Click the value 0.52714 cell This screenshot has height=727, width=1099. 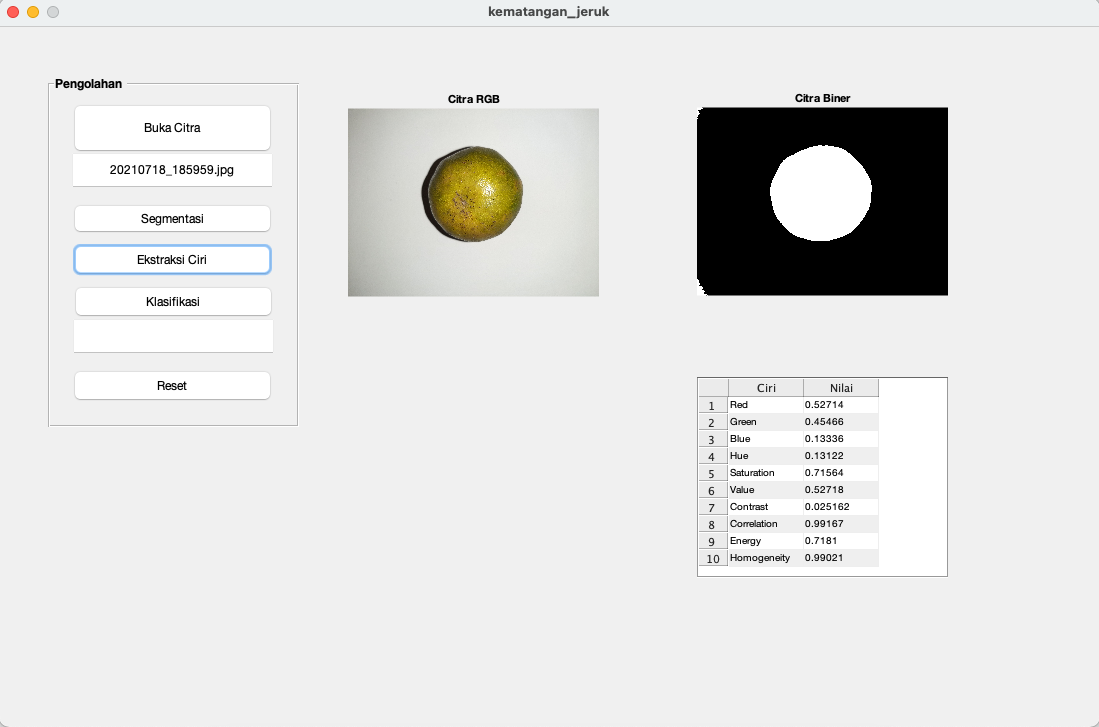[x=841, y=405]
